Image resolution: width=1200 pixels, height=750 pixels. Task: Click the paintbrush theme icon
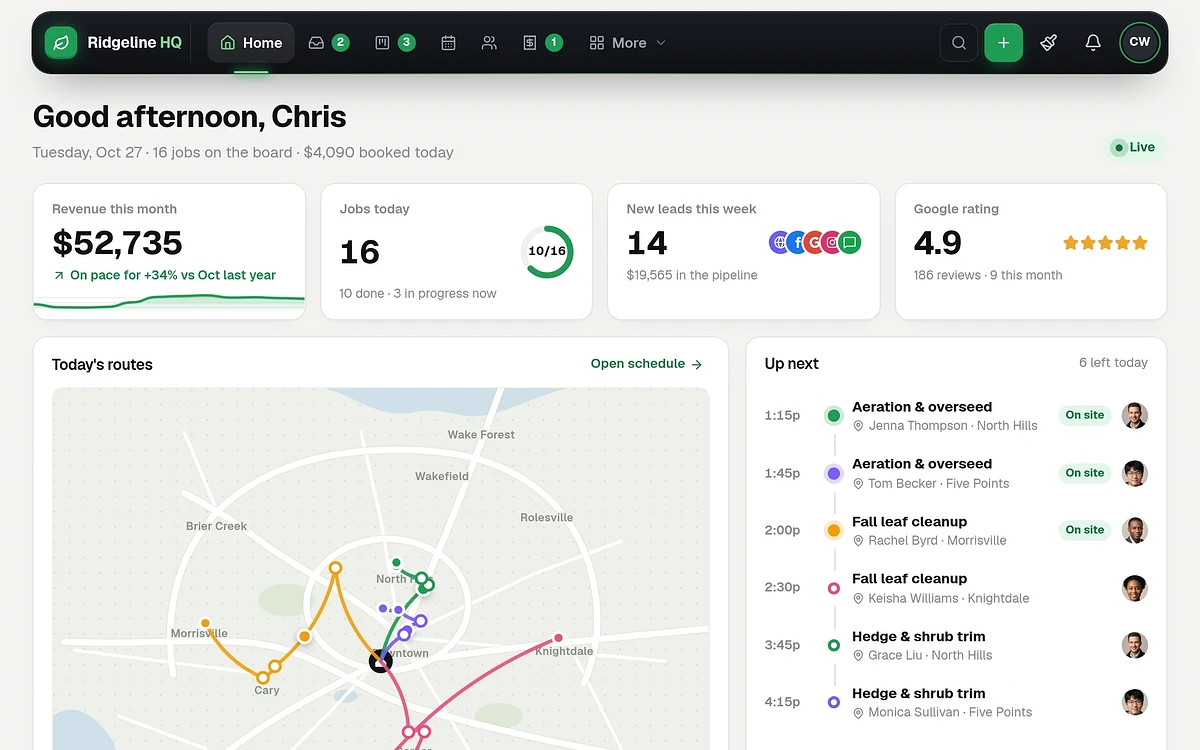coord(1048,43)
